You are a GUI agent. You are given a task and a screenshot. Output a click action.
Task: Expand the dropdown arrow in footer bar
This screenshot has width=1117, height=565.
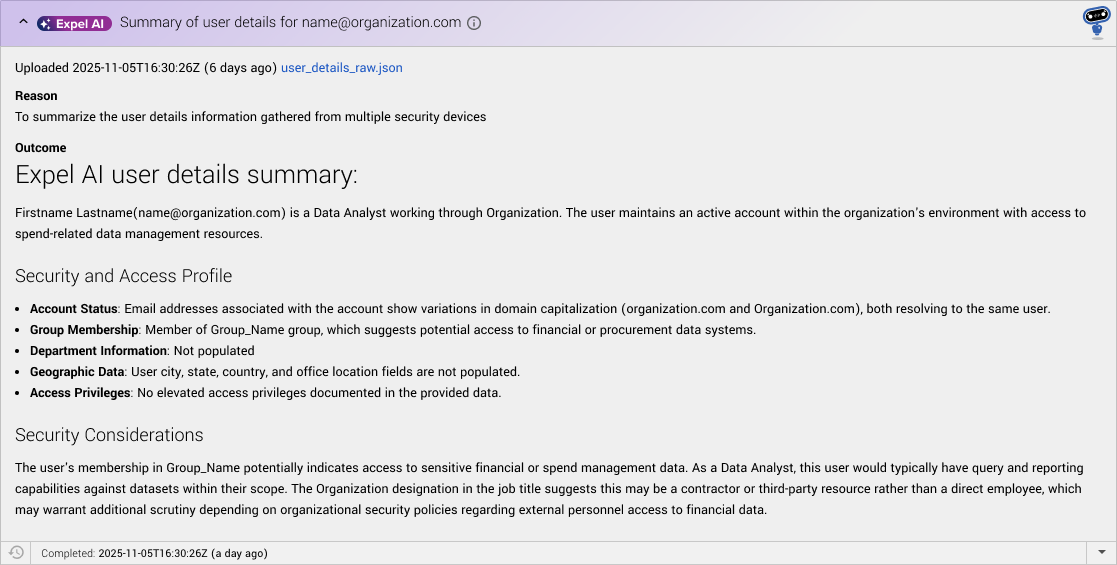point(1101,553)
